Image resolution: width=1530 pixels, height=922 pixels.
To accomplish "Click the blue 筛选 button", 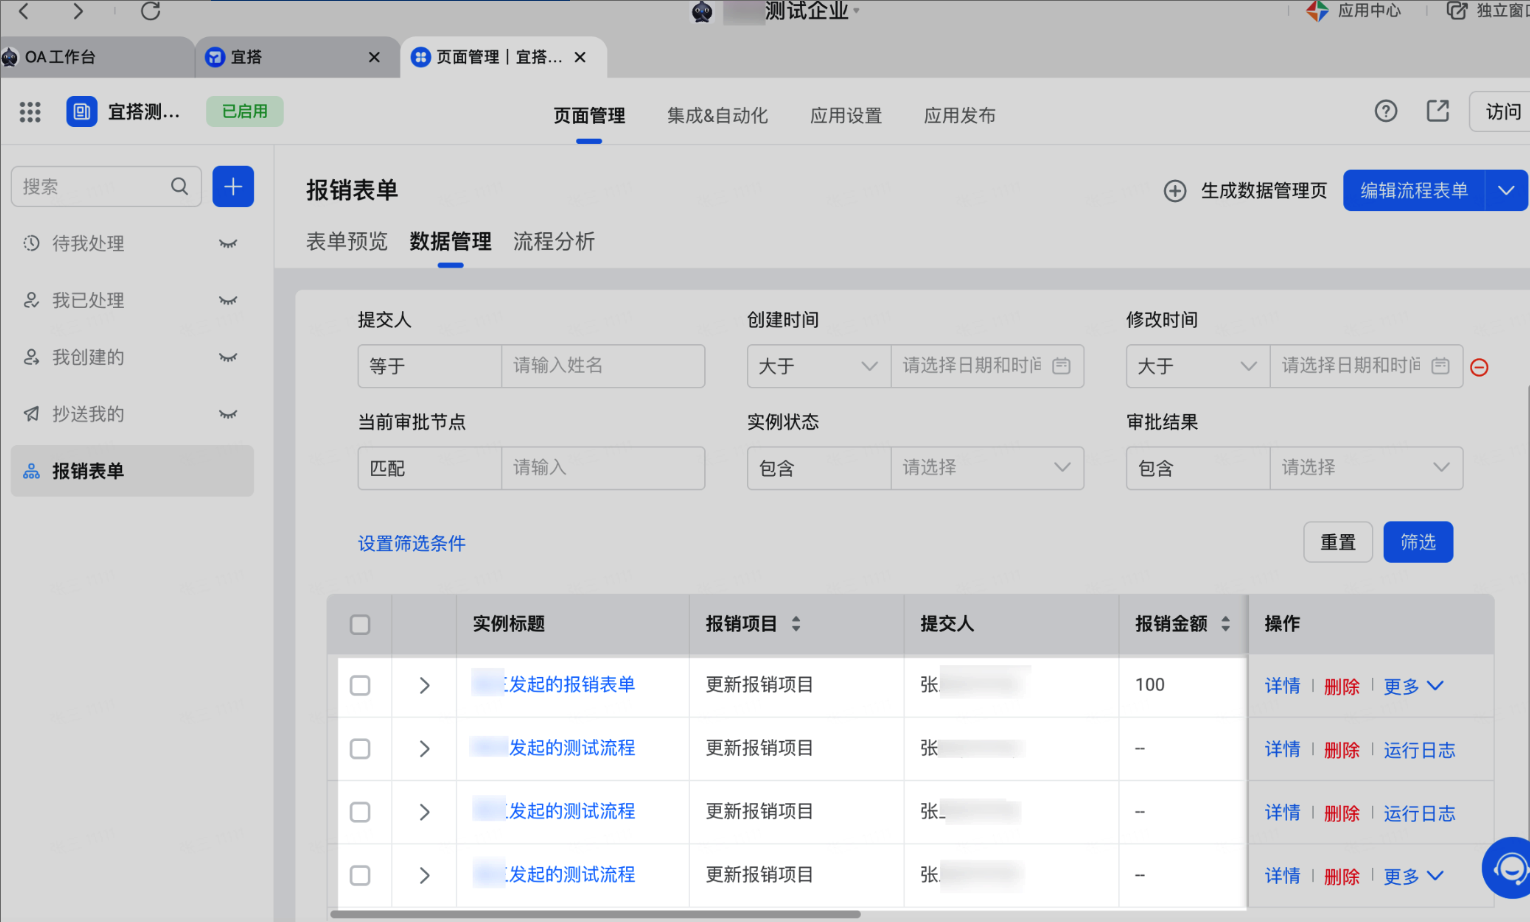I will coord(1418,542).
